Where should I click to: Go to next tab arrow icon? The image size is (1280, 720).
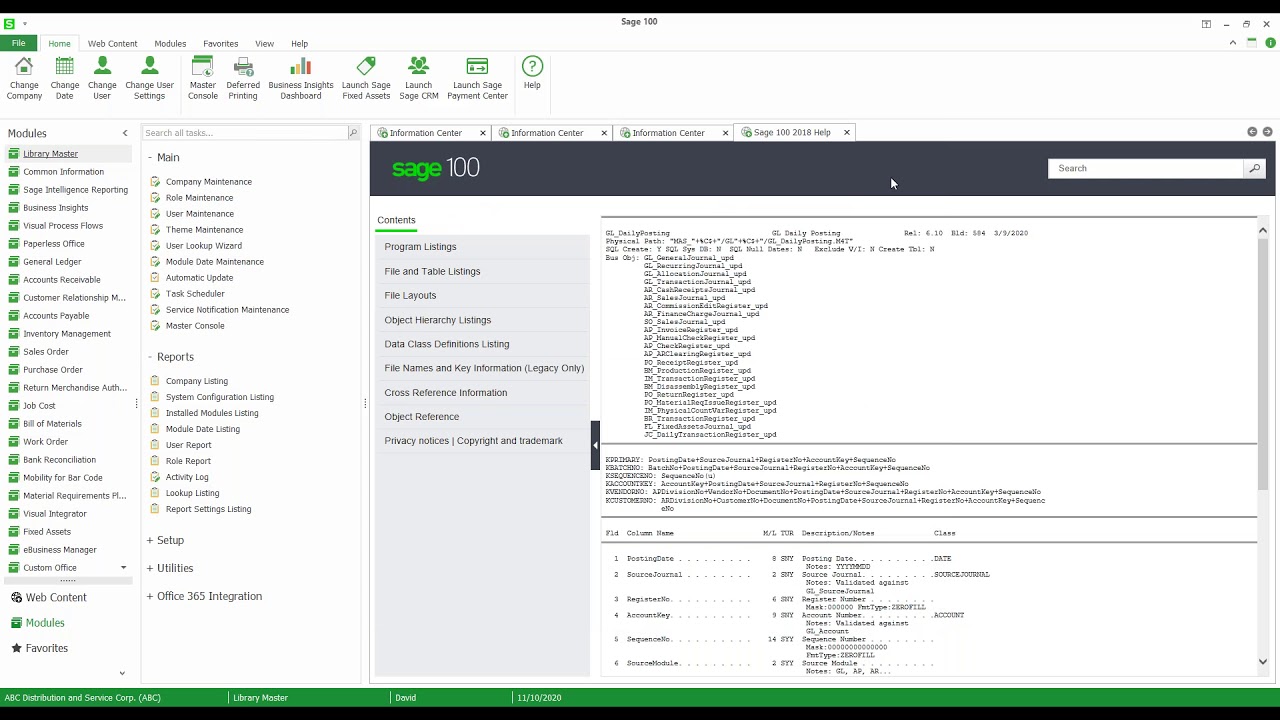(1267, 132)
